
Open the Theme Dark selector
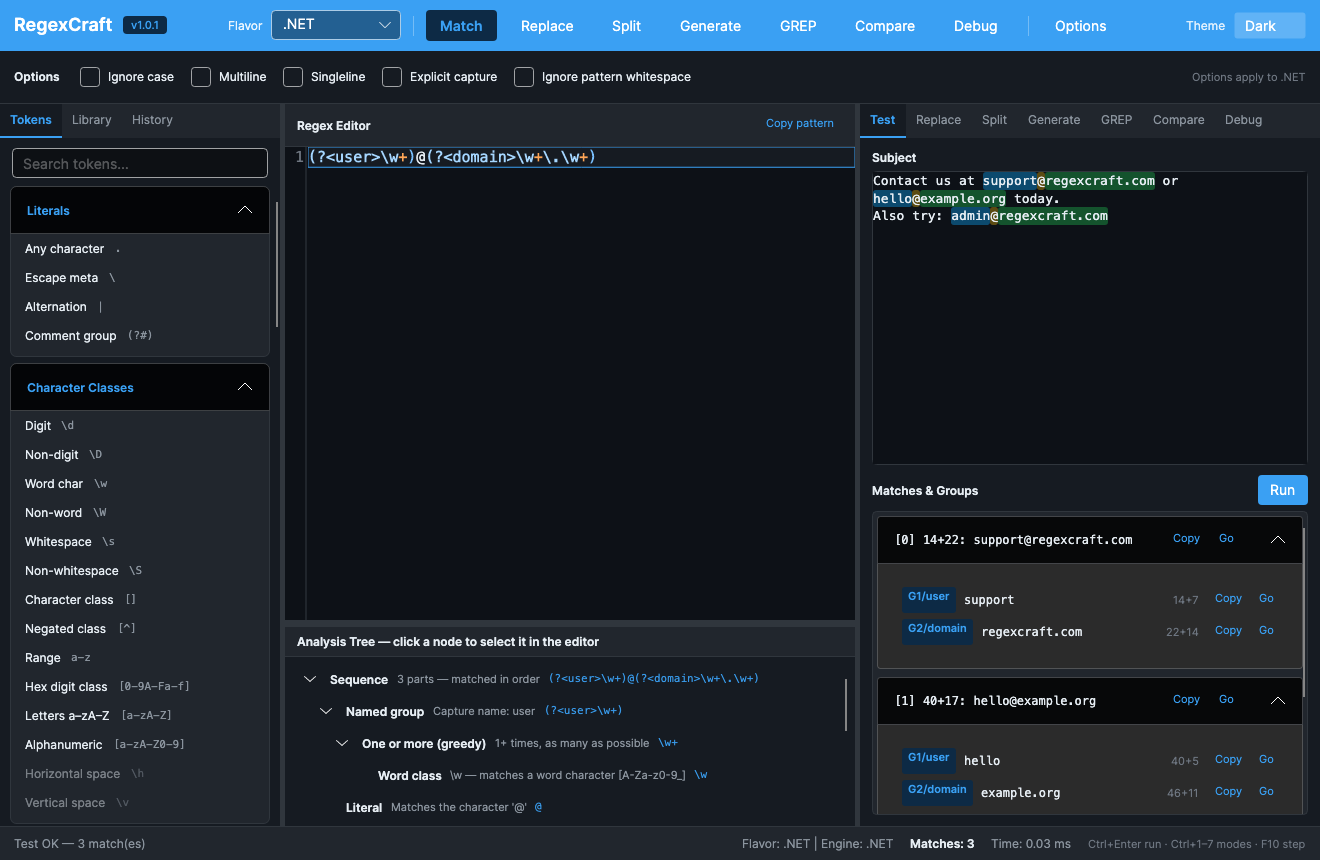click(x=1270, y=26)
